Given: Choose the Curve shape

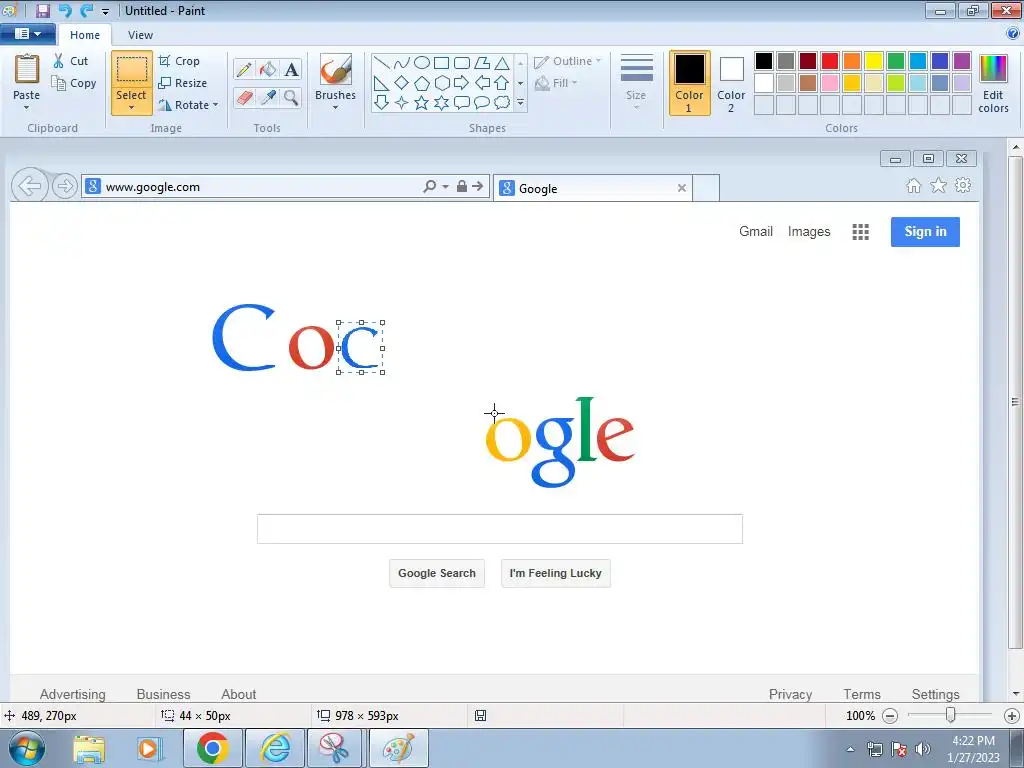Looking at the screenshot, I should (402, 63).
